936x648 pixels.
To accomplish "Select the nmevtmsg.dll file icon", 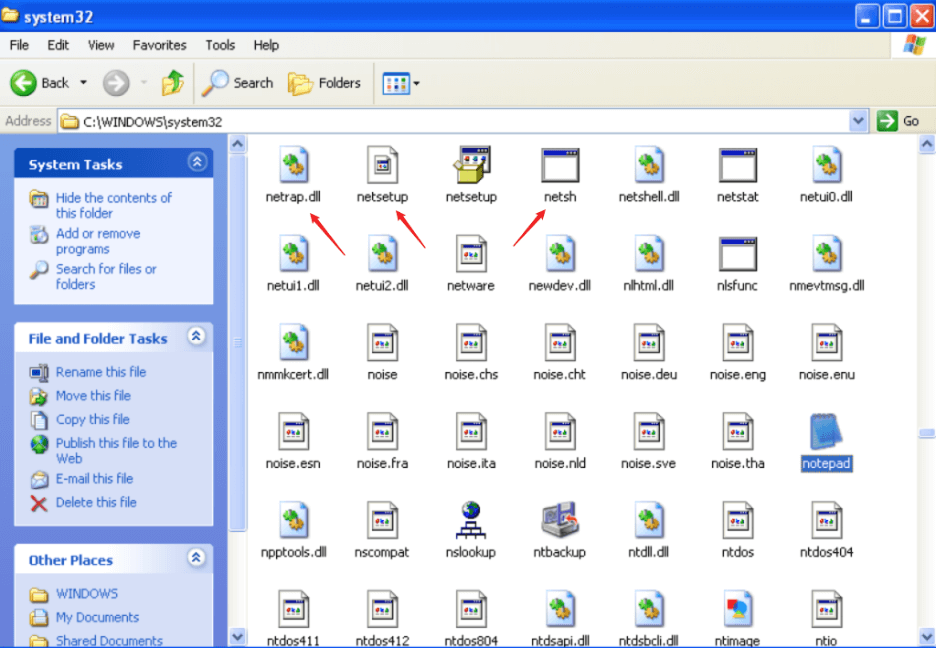I will [827, 254].
